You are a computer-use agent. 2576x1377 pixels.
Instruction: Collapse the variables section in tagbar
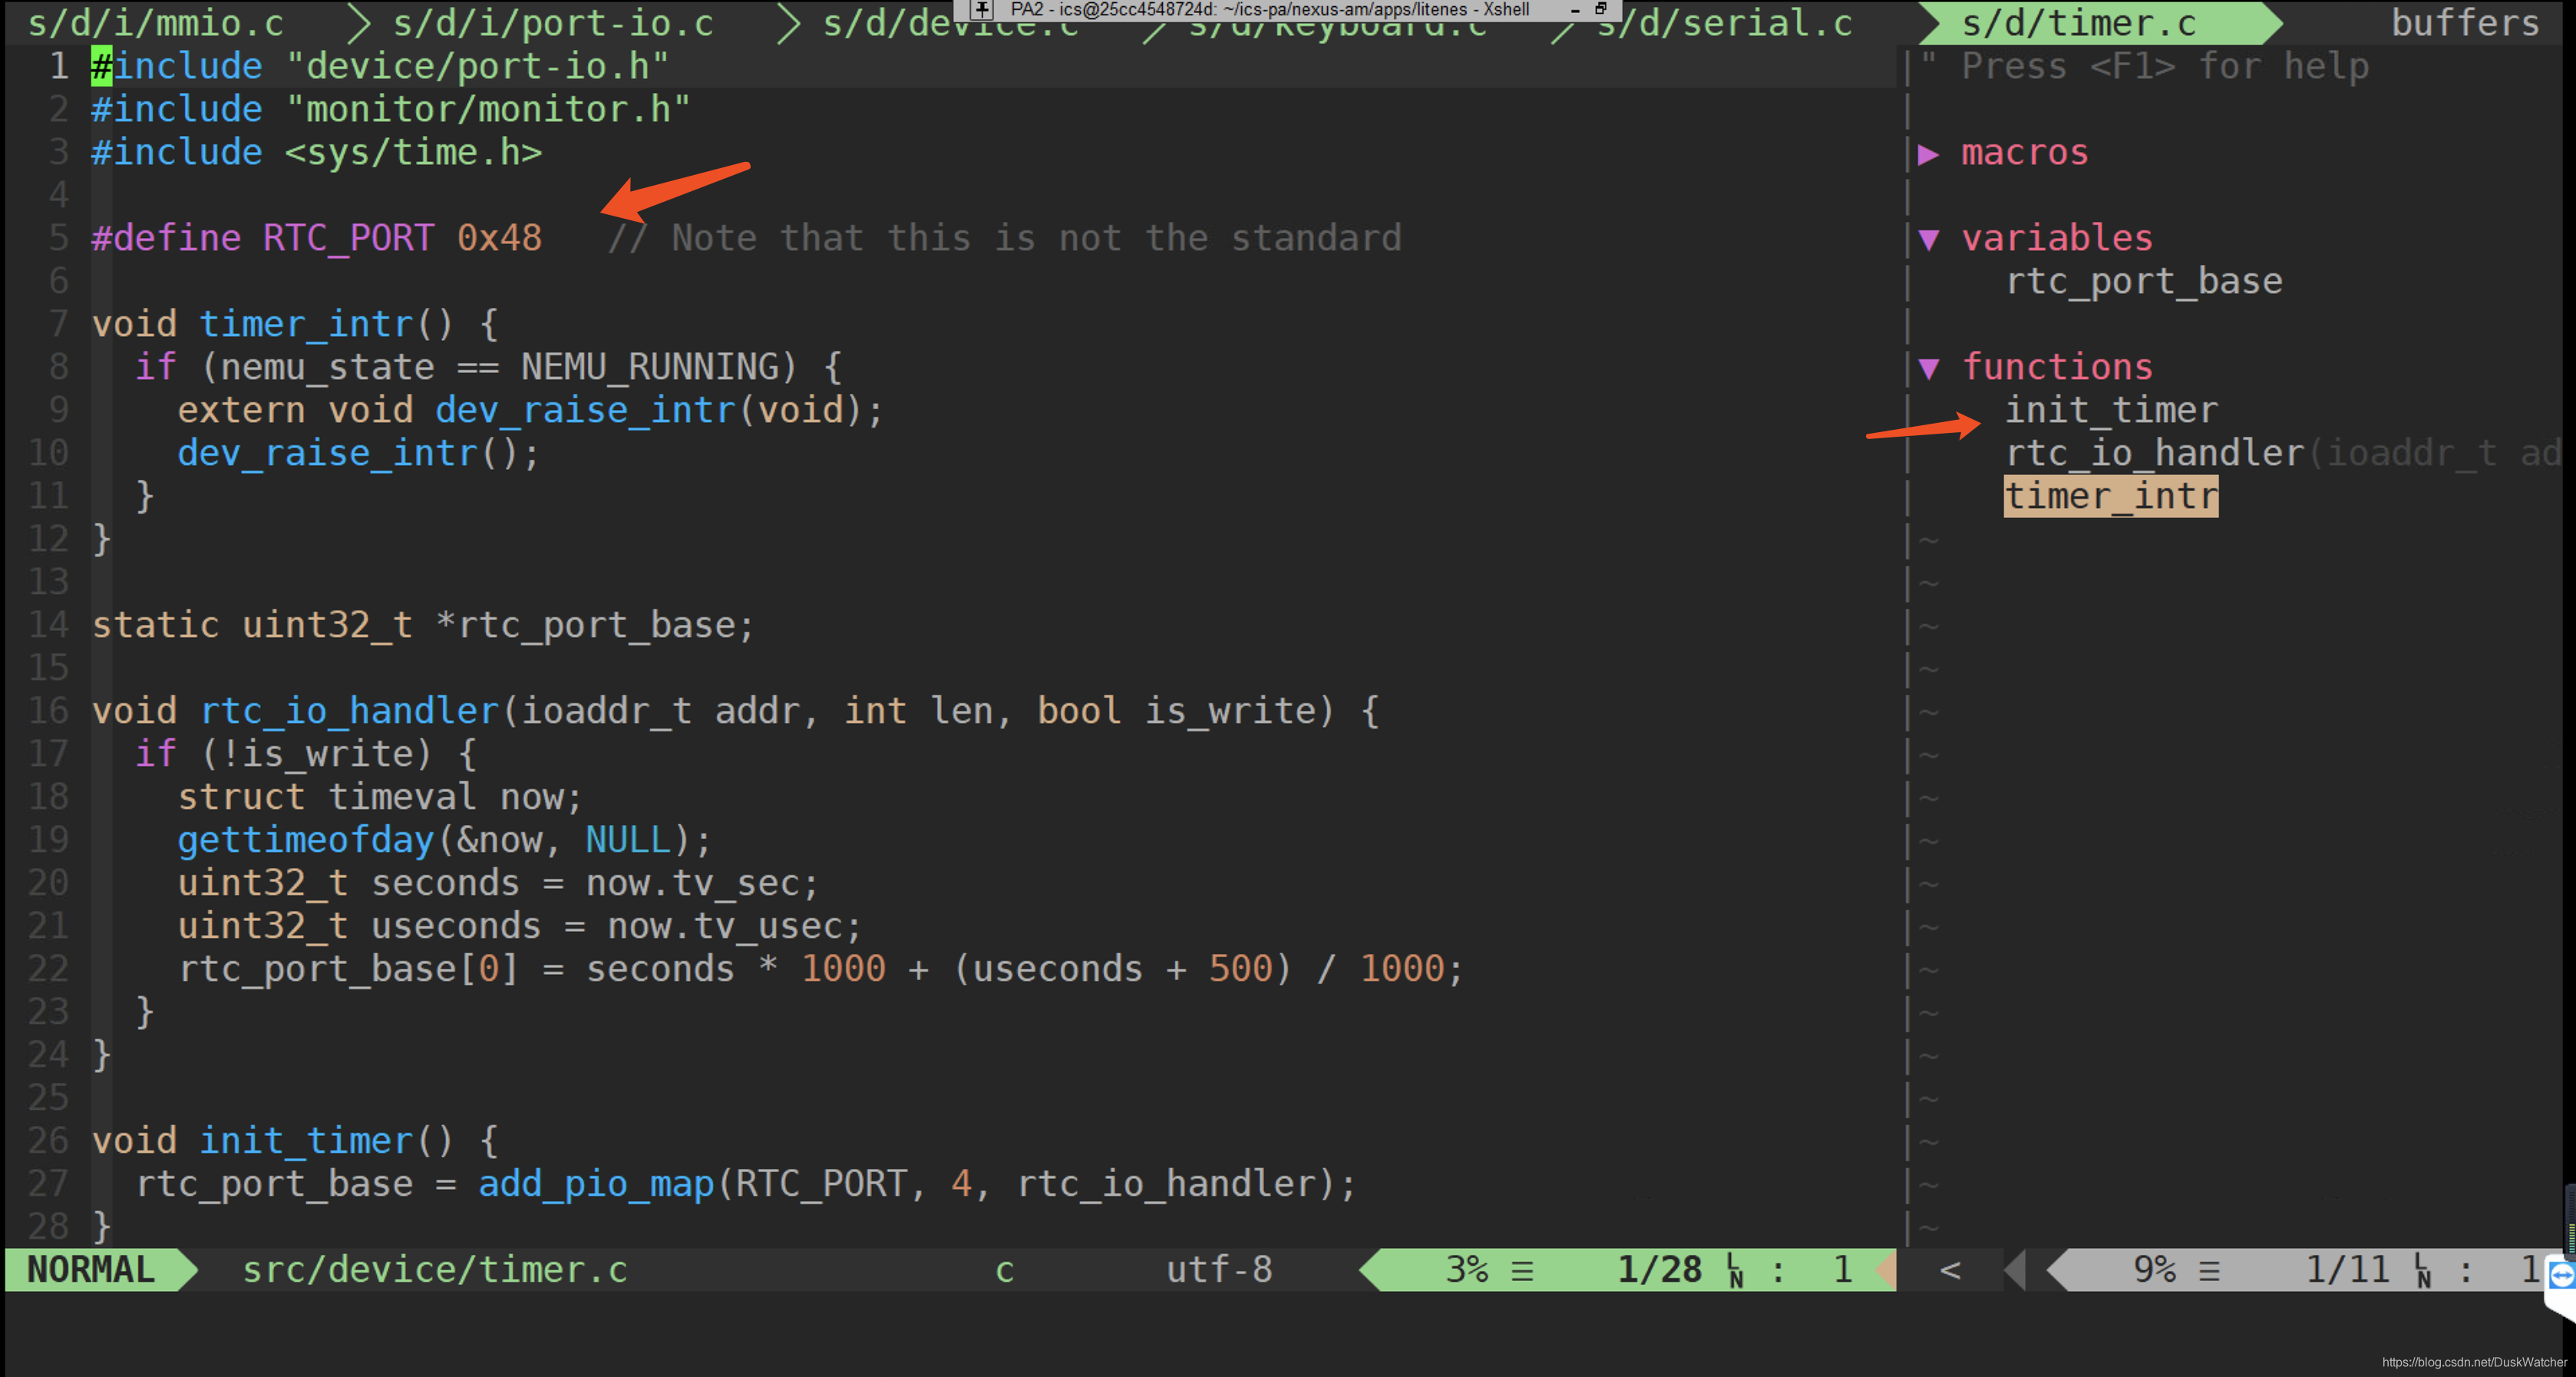1929,240
